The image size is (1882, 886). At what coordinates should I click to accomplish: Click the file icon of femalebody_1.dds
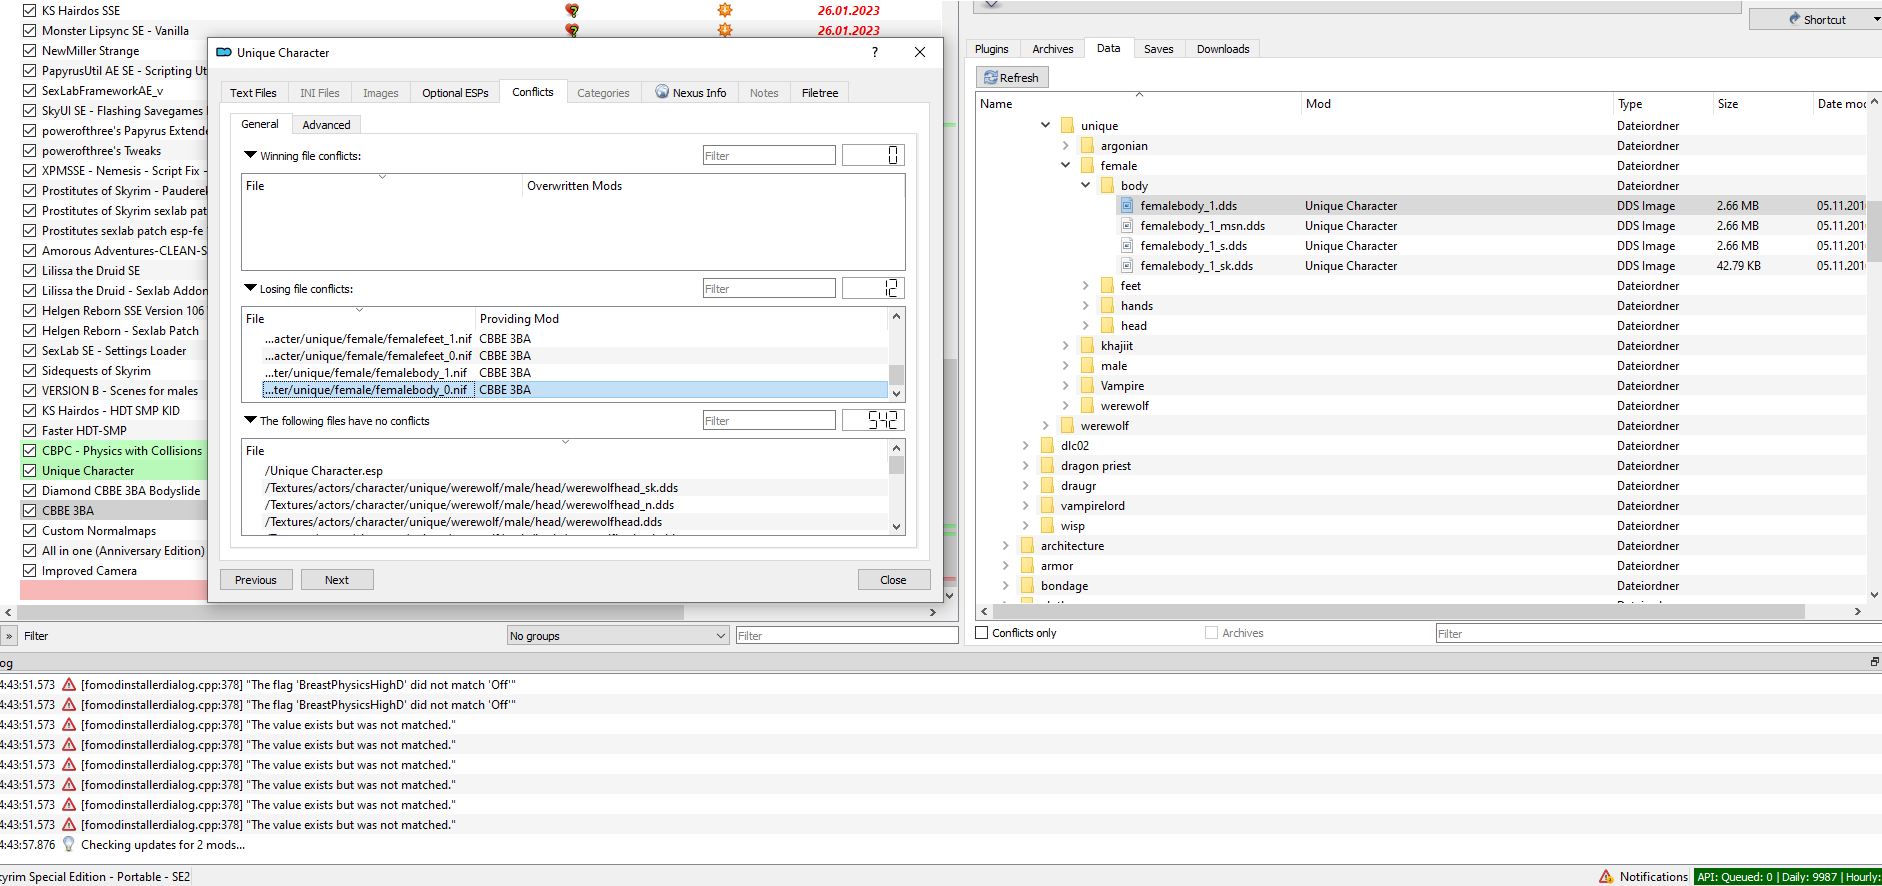point(1127,206)
